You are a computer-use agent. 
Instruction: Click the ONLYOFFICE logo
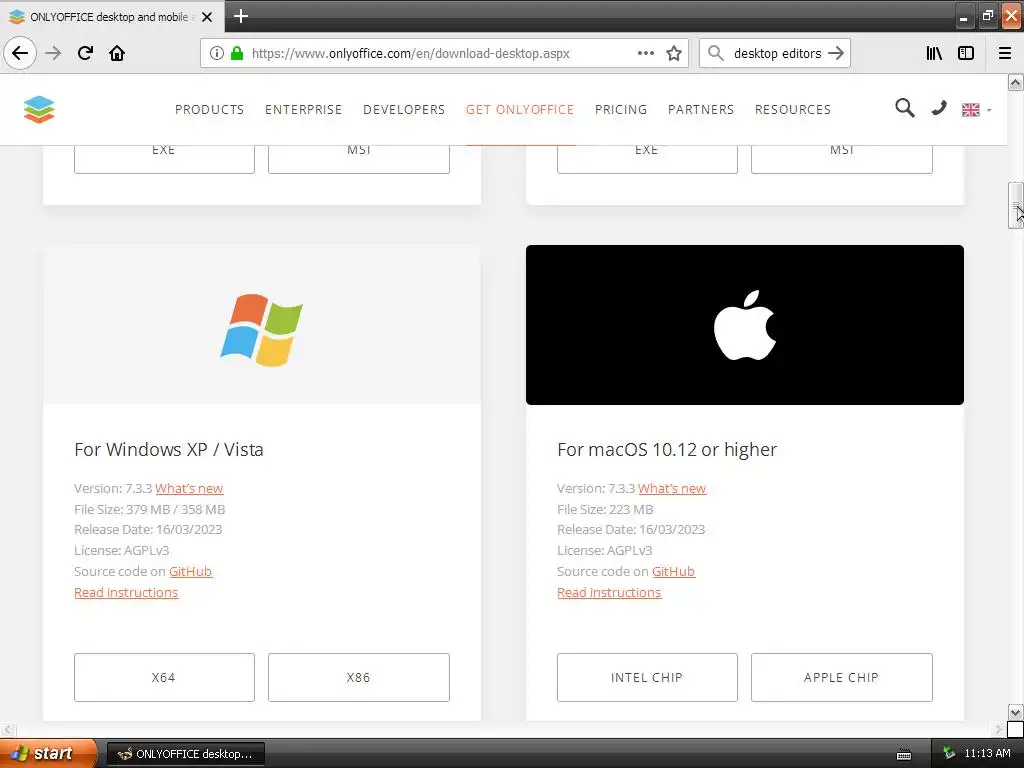(39, 109)
